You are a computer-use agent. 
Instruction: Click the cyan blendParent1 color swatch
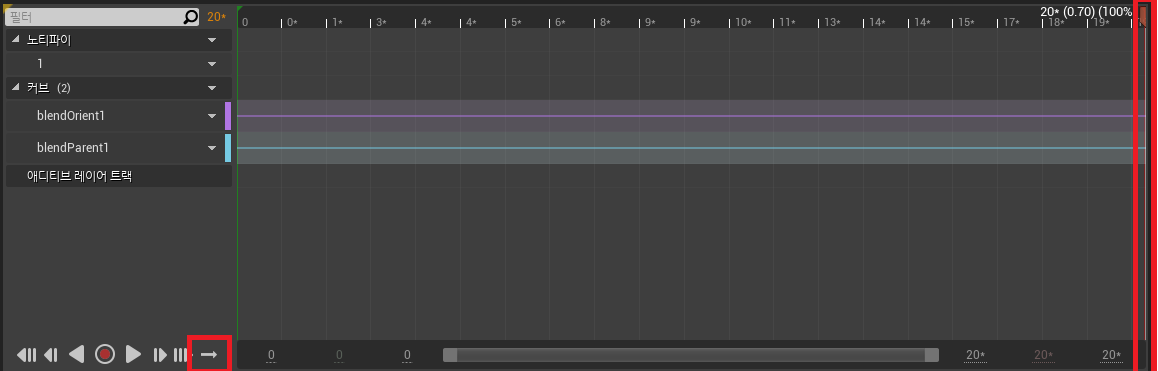228,148
